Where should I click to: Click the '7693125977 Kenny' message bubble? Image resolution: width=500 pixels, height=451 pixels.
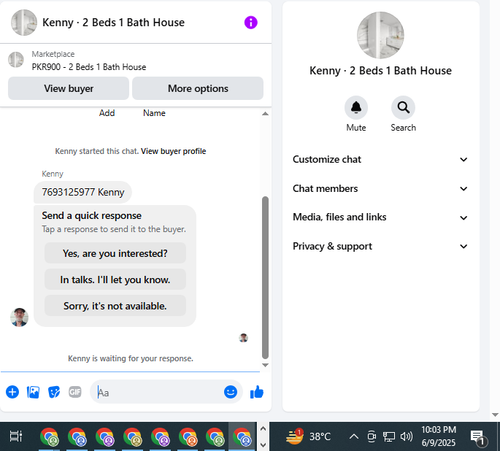pos(83,192)
